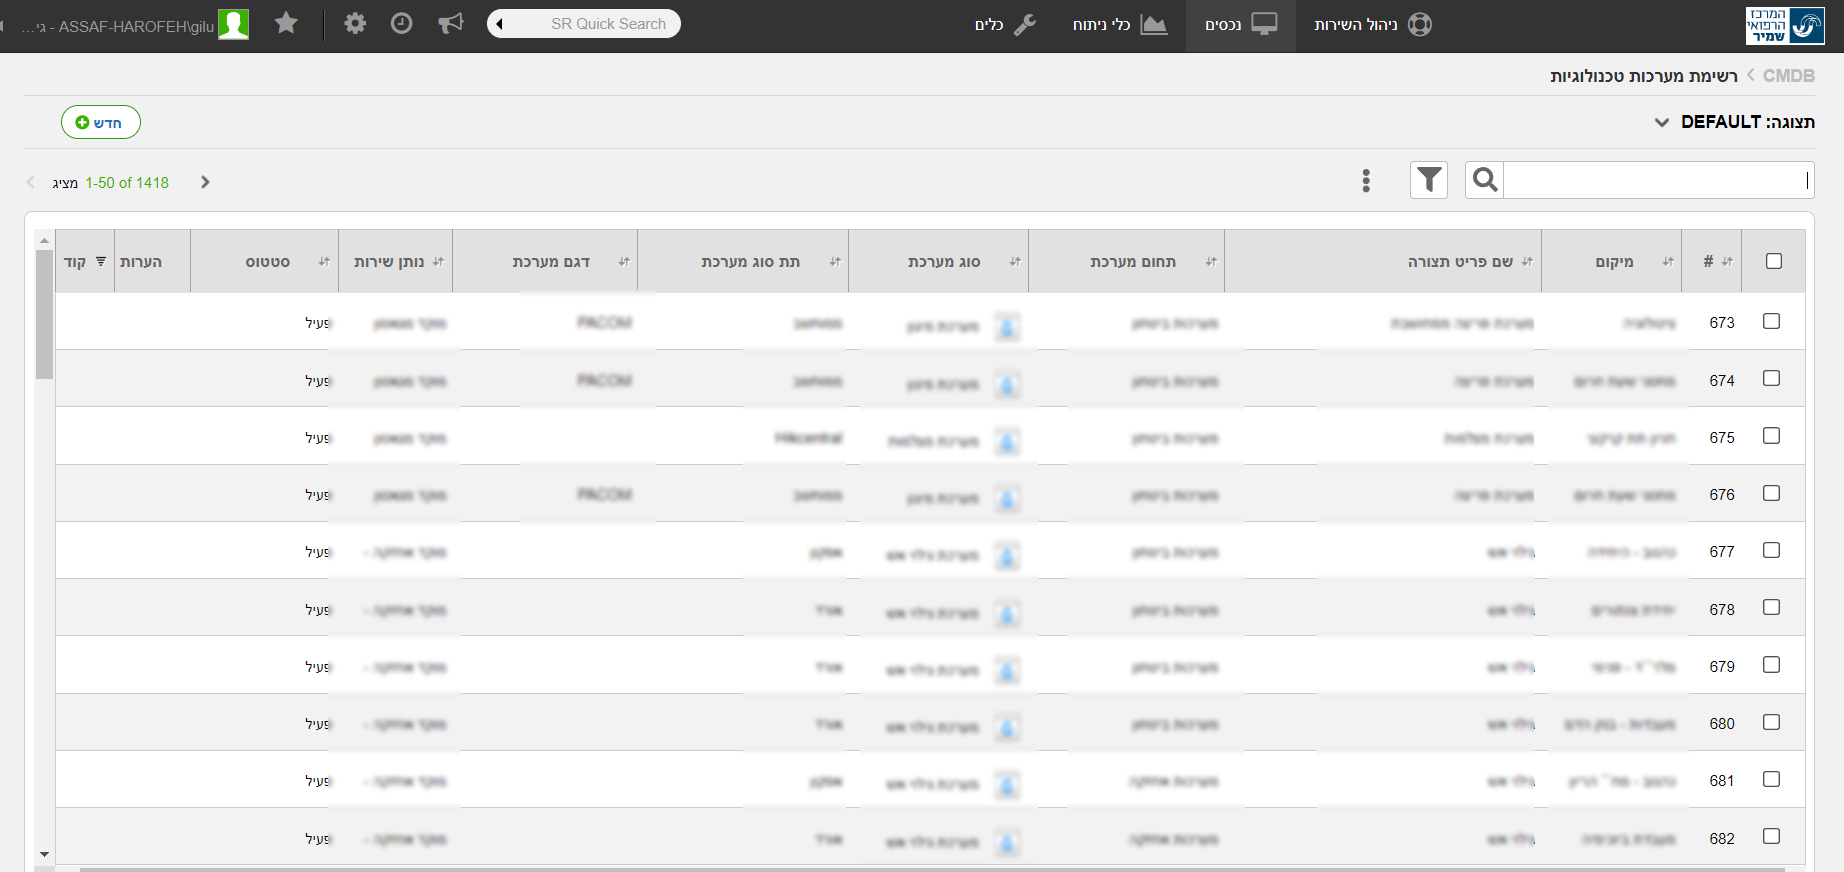Click the filter icon in קוד column header
1844x872 pixels.
click(100, 261)
